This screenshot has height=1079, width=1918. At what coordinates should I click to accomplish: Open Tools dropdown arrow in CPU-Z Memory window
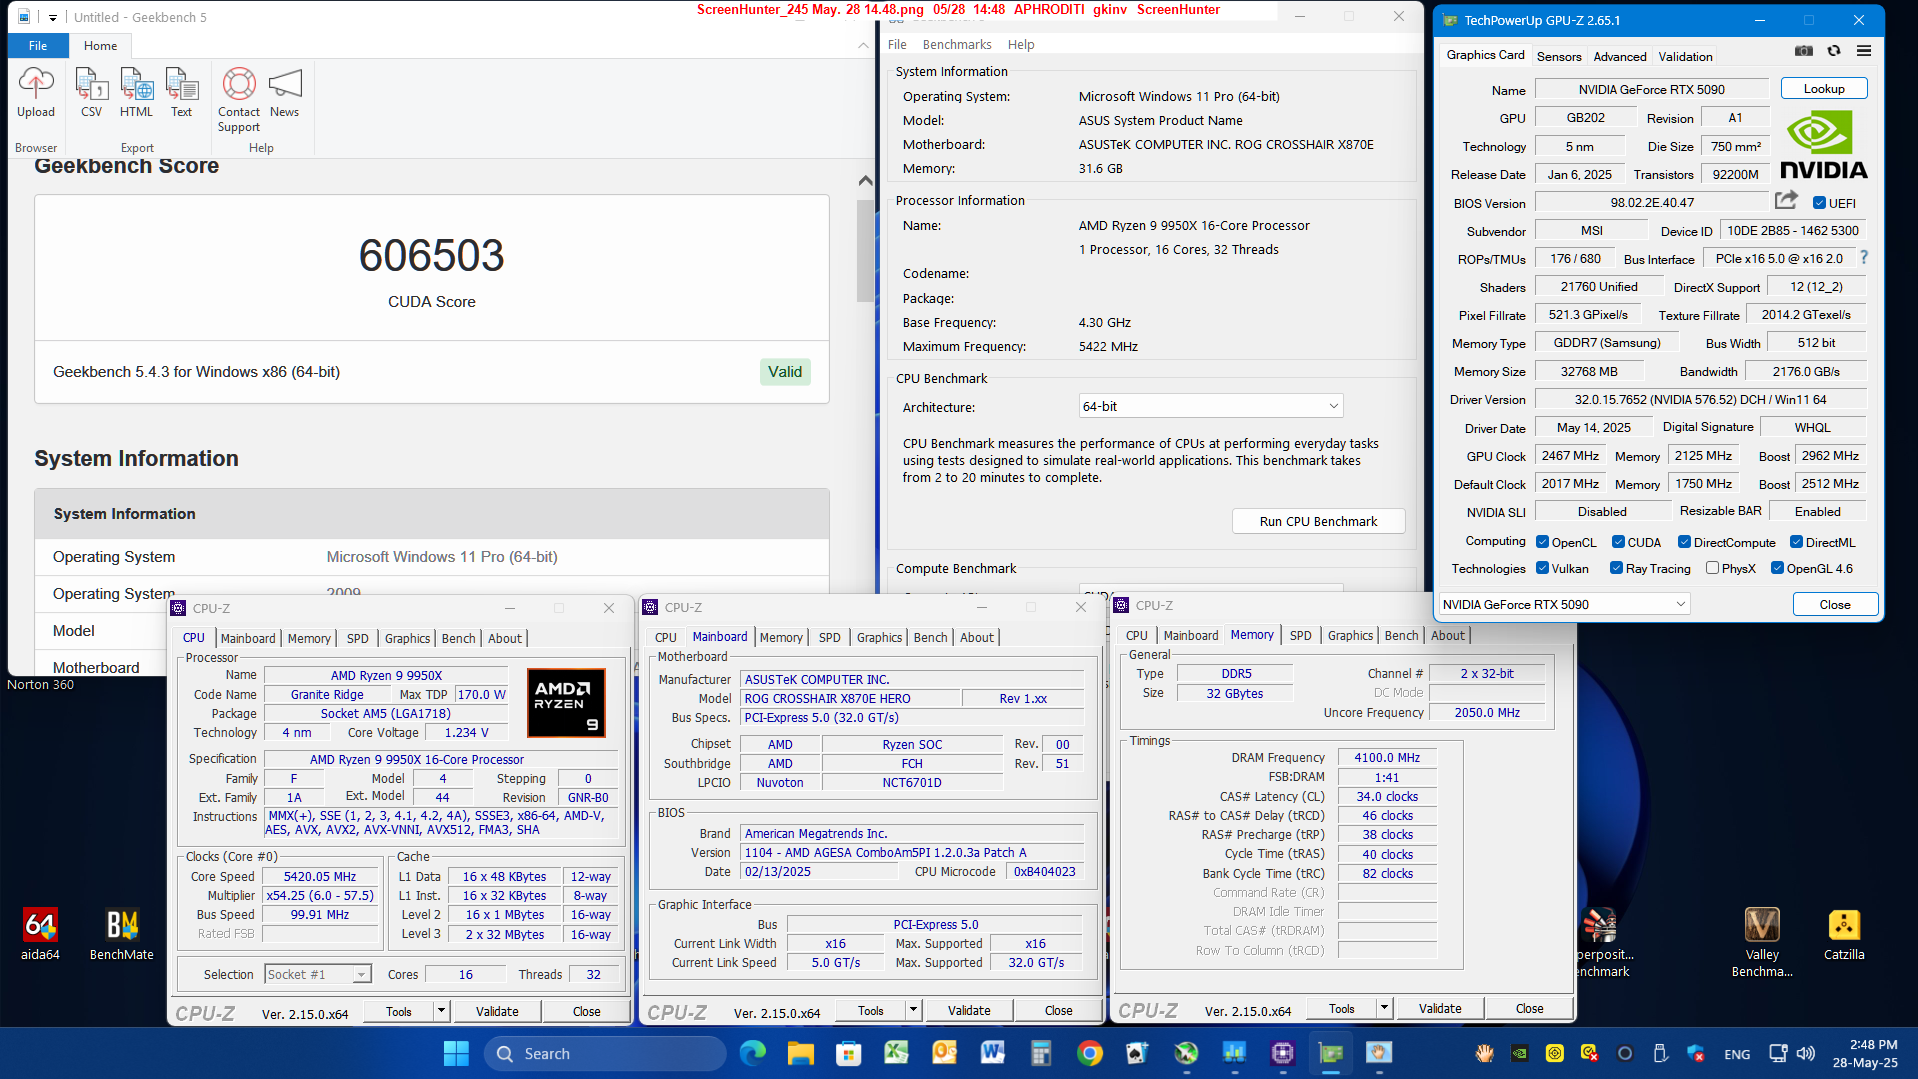point(1384,1008)
